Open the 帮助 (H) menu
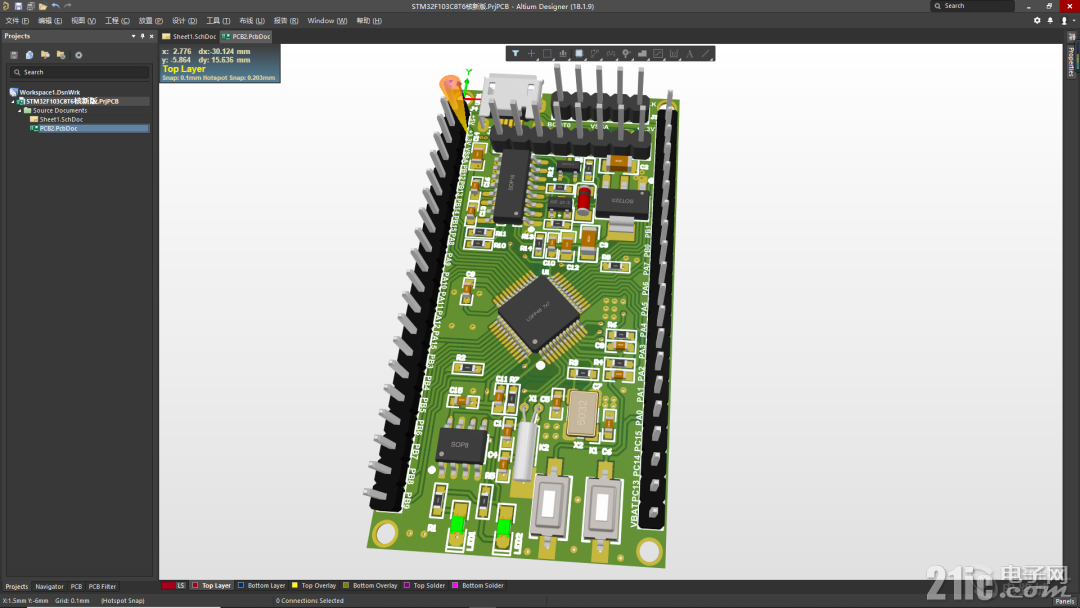 (369, 21)
